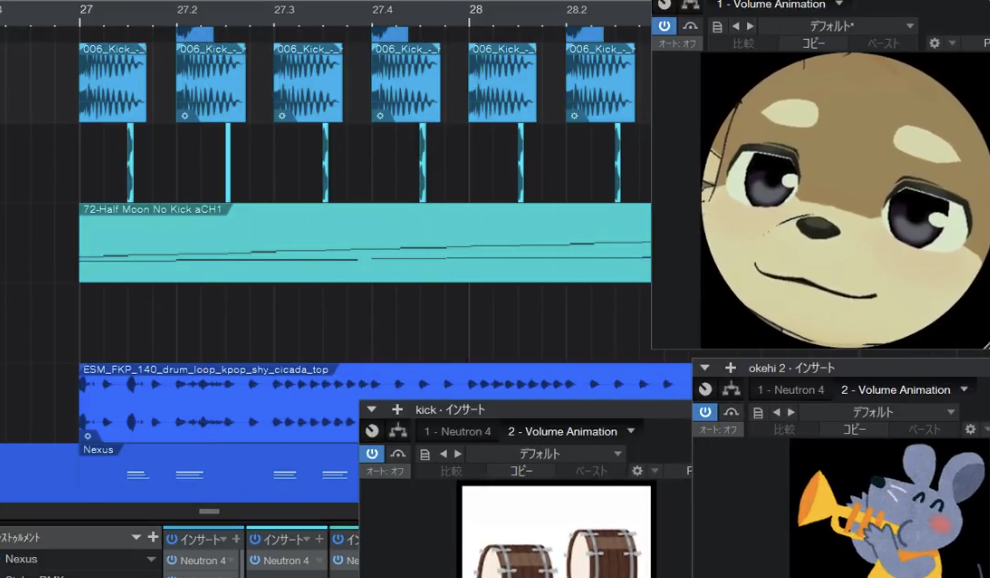This screenshot has width=990, height=578.
Task: Switch to 1 - Neutron 4 tab in kick window
Action: click(457, 432)
